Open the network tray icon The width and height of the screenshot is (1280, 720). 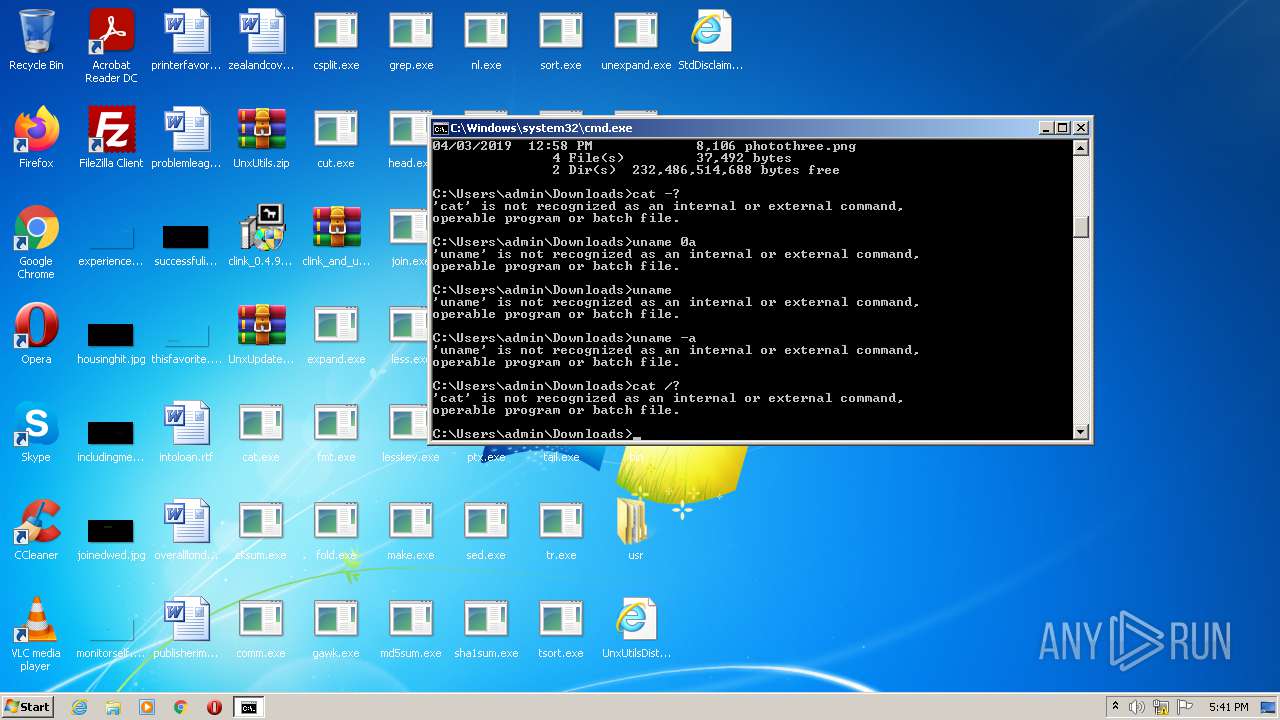1161,707
